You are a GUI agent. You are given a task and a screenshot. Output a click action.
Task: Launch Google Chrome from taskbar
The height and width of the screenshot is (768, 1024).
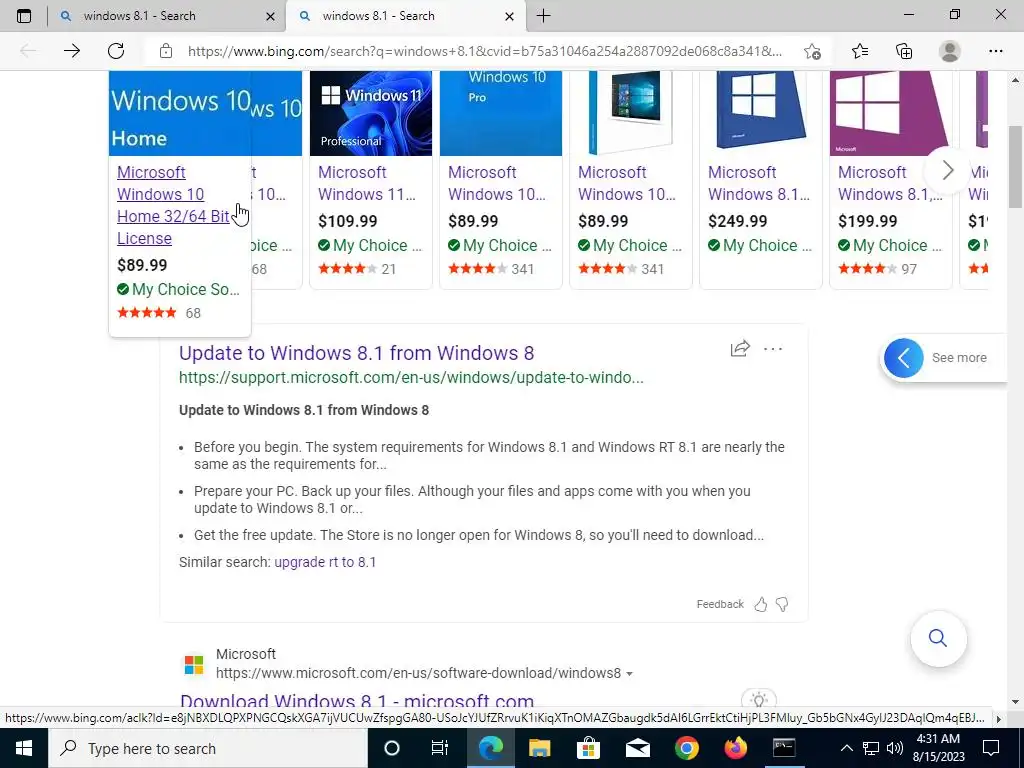coord(686,748)
